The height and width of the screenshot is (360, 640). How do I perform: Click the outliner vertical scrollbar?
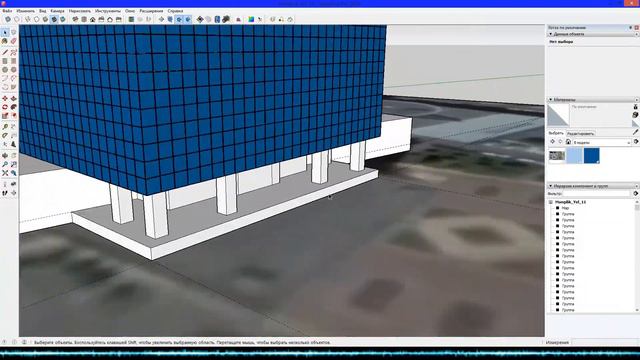point(637,256)
